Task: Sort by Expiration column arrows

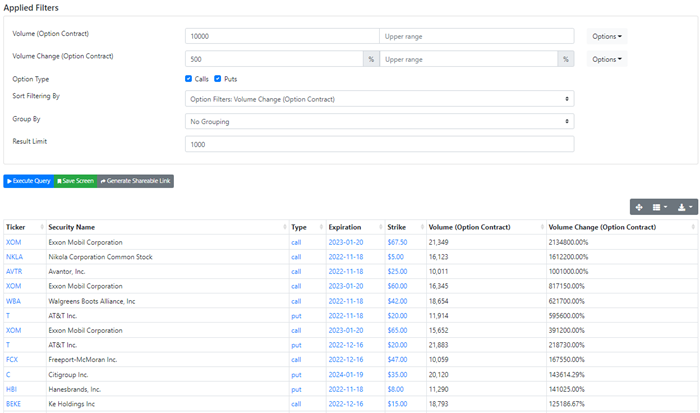Action: click(381, 227)
